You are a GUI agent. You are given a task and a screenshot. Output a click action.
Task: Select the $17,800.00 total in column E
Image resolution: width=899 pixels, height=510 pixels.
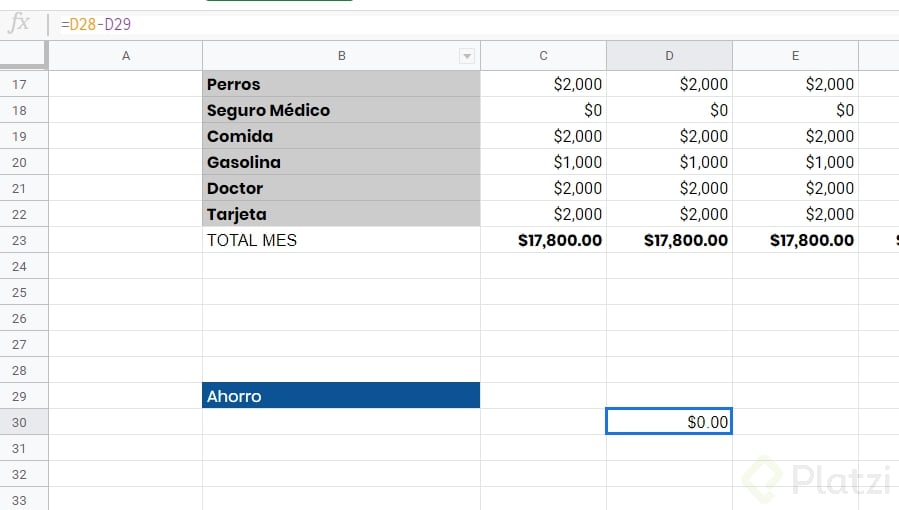pyautogui.click(x=795, y=240)
